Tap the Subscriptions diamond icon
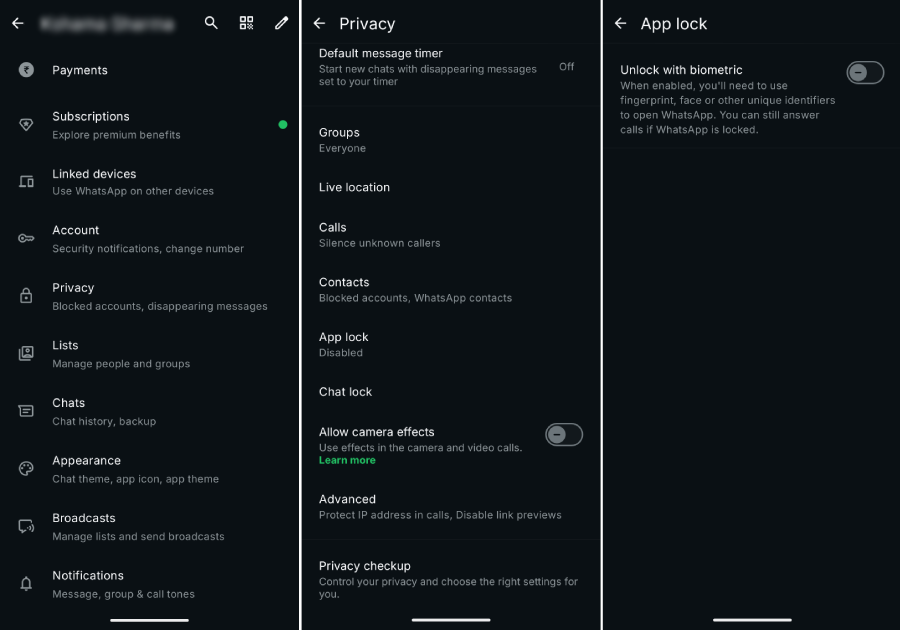Screen dimensions: 900x630 point(26,125)
